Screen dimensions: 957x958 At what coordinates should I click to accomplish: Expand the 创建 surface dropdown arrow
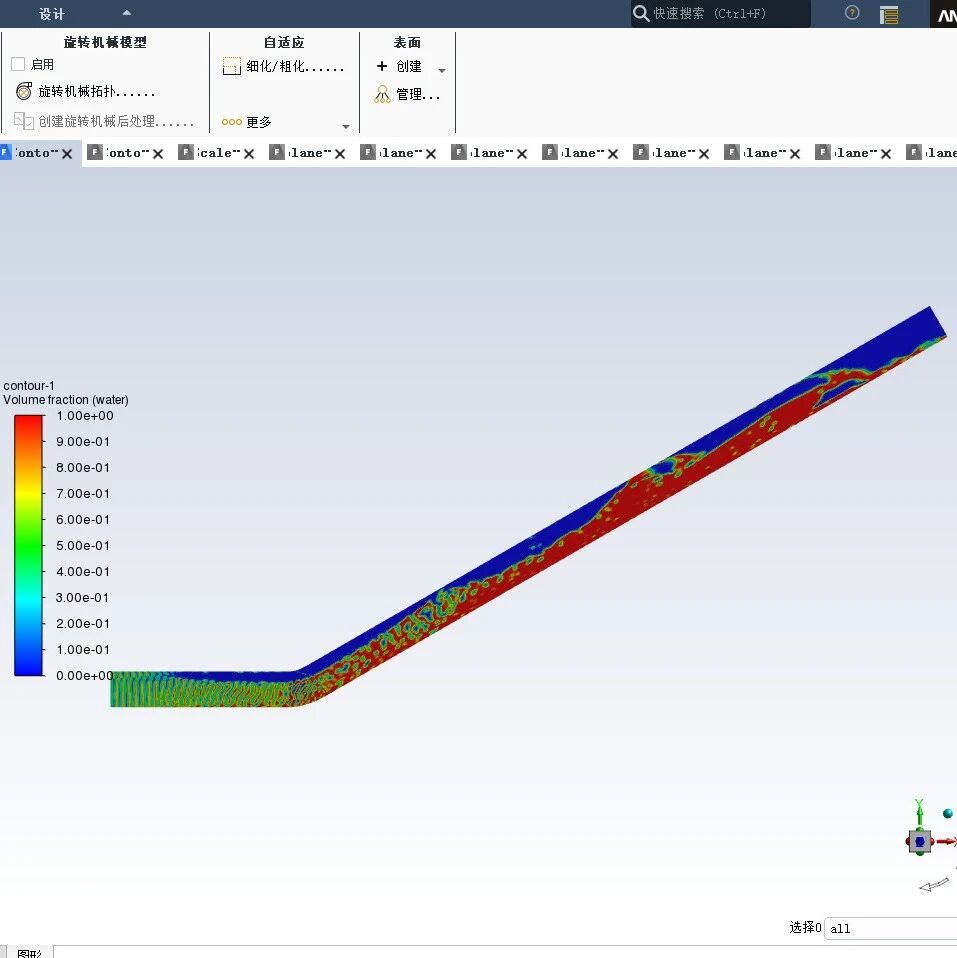tap(442, 71)
